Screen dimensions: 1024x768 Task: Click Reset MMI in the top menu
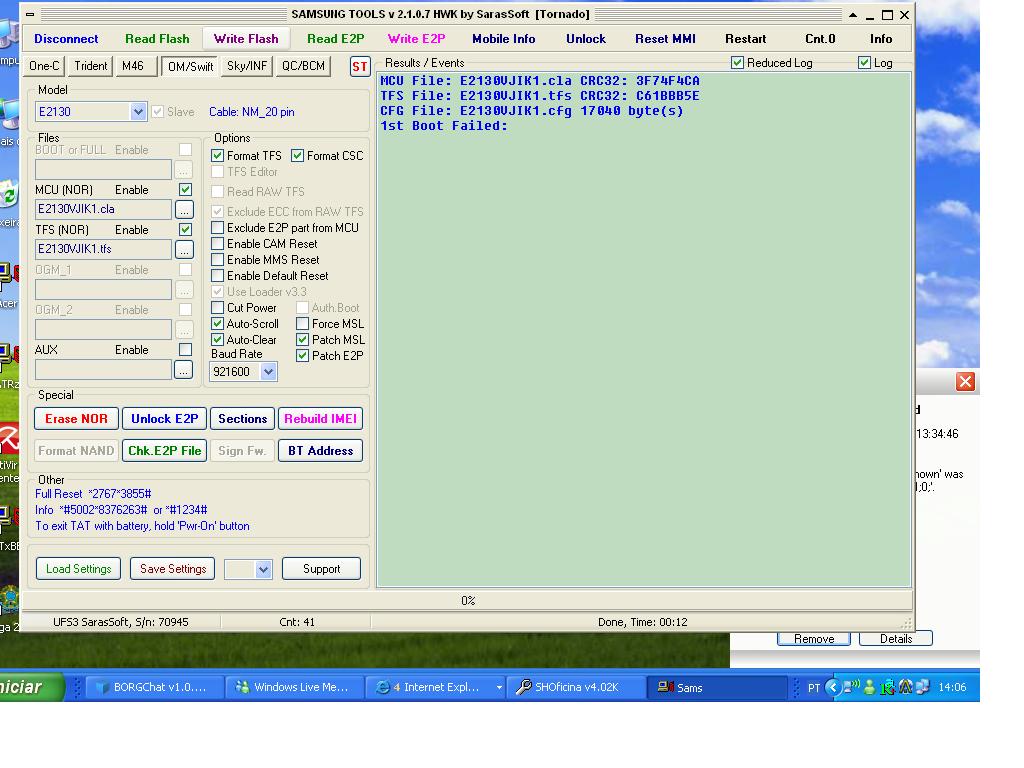coord(665,39)
